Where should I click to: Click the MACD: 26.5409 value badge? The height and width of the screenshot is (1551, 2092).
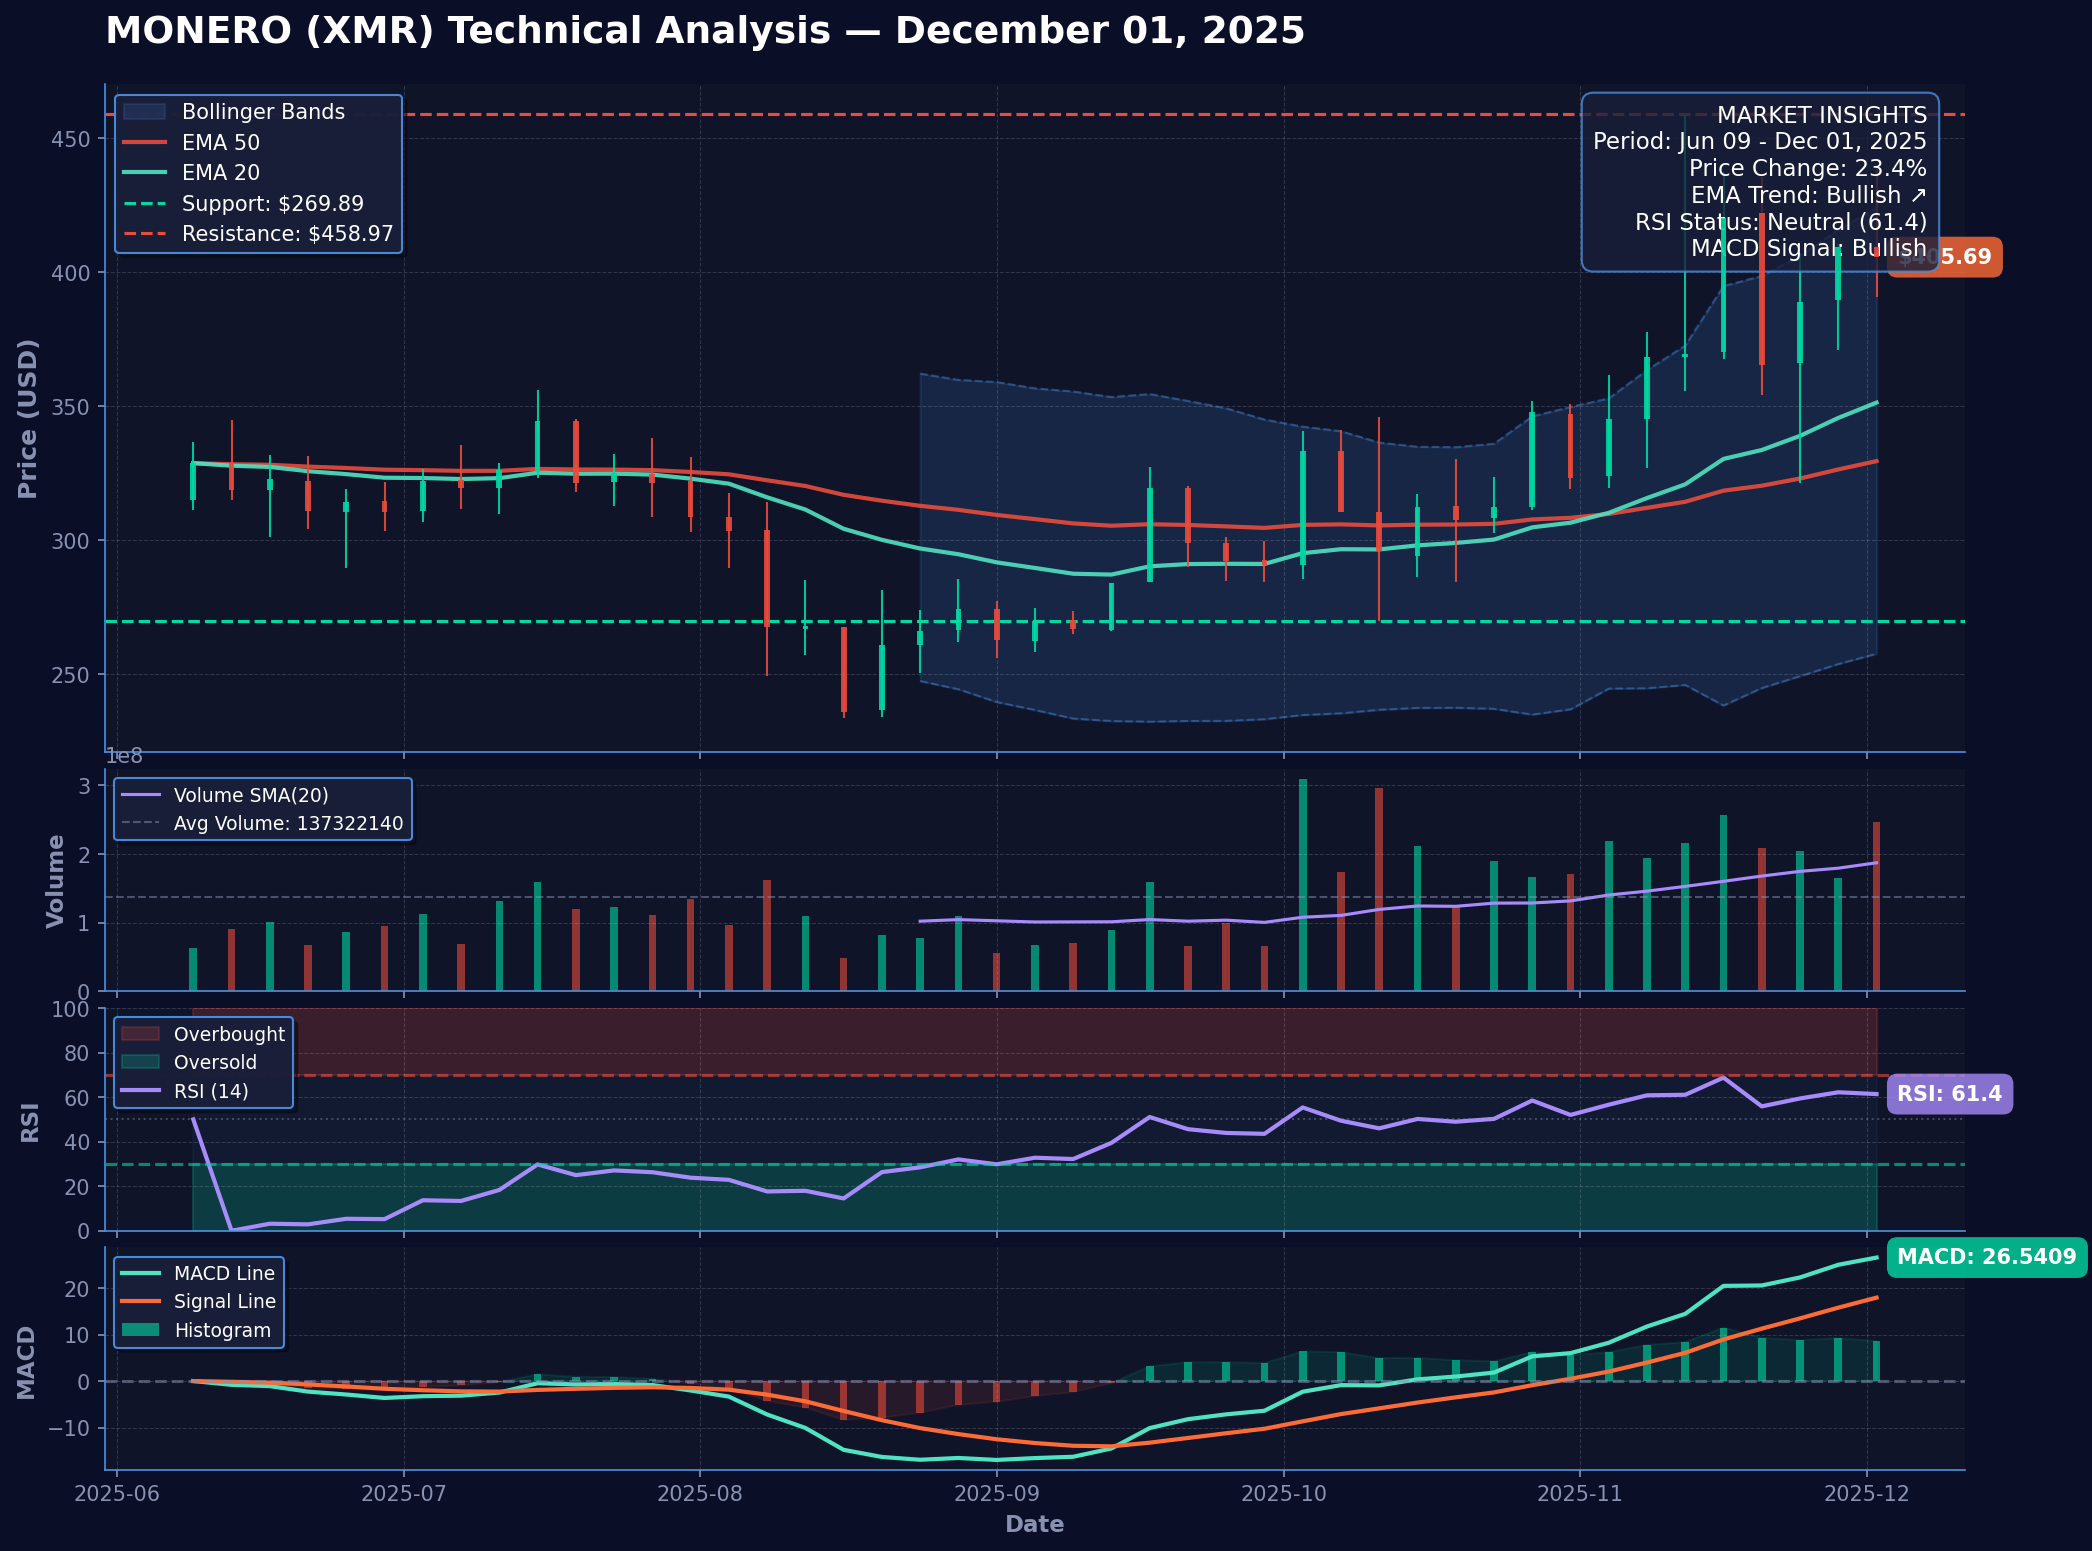tap(1986, 1257)
